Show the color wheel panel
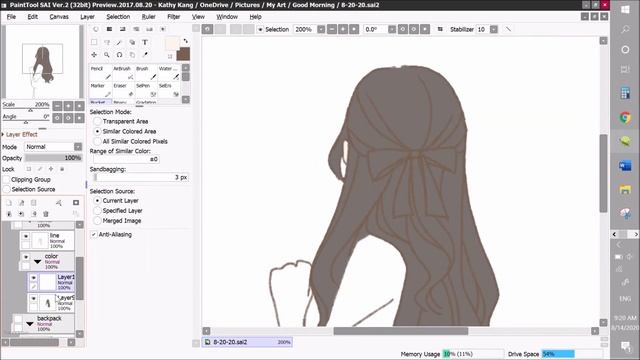This screenshot has width=640, height=360. pos(96,29)
